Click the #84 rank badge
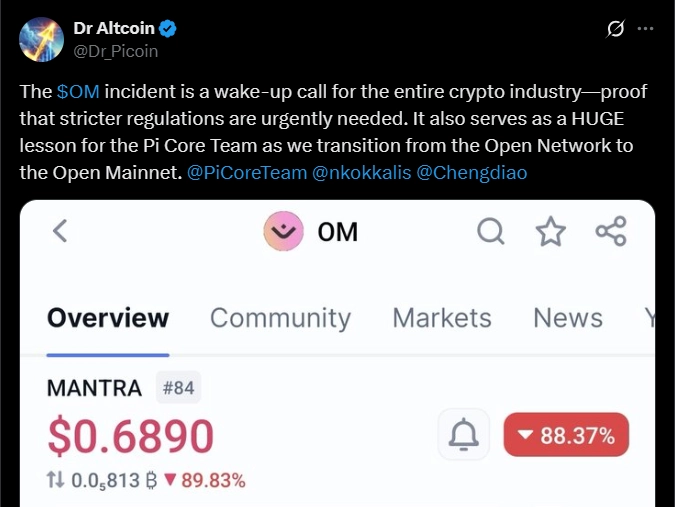 [x=178, y=387]
